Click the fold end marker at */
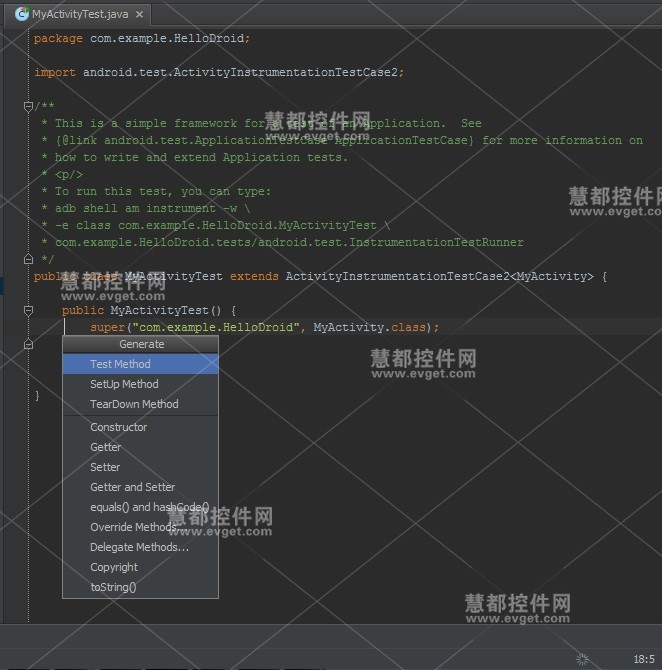Screen dimensions: 662x670 pyautogui.click(x=28, y=259)
